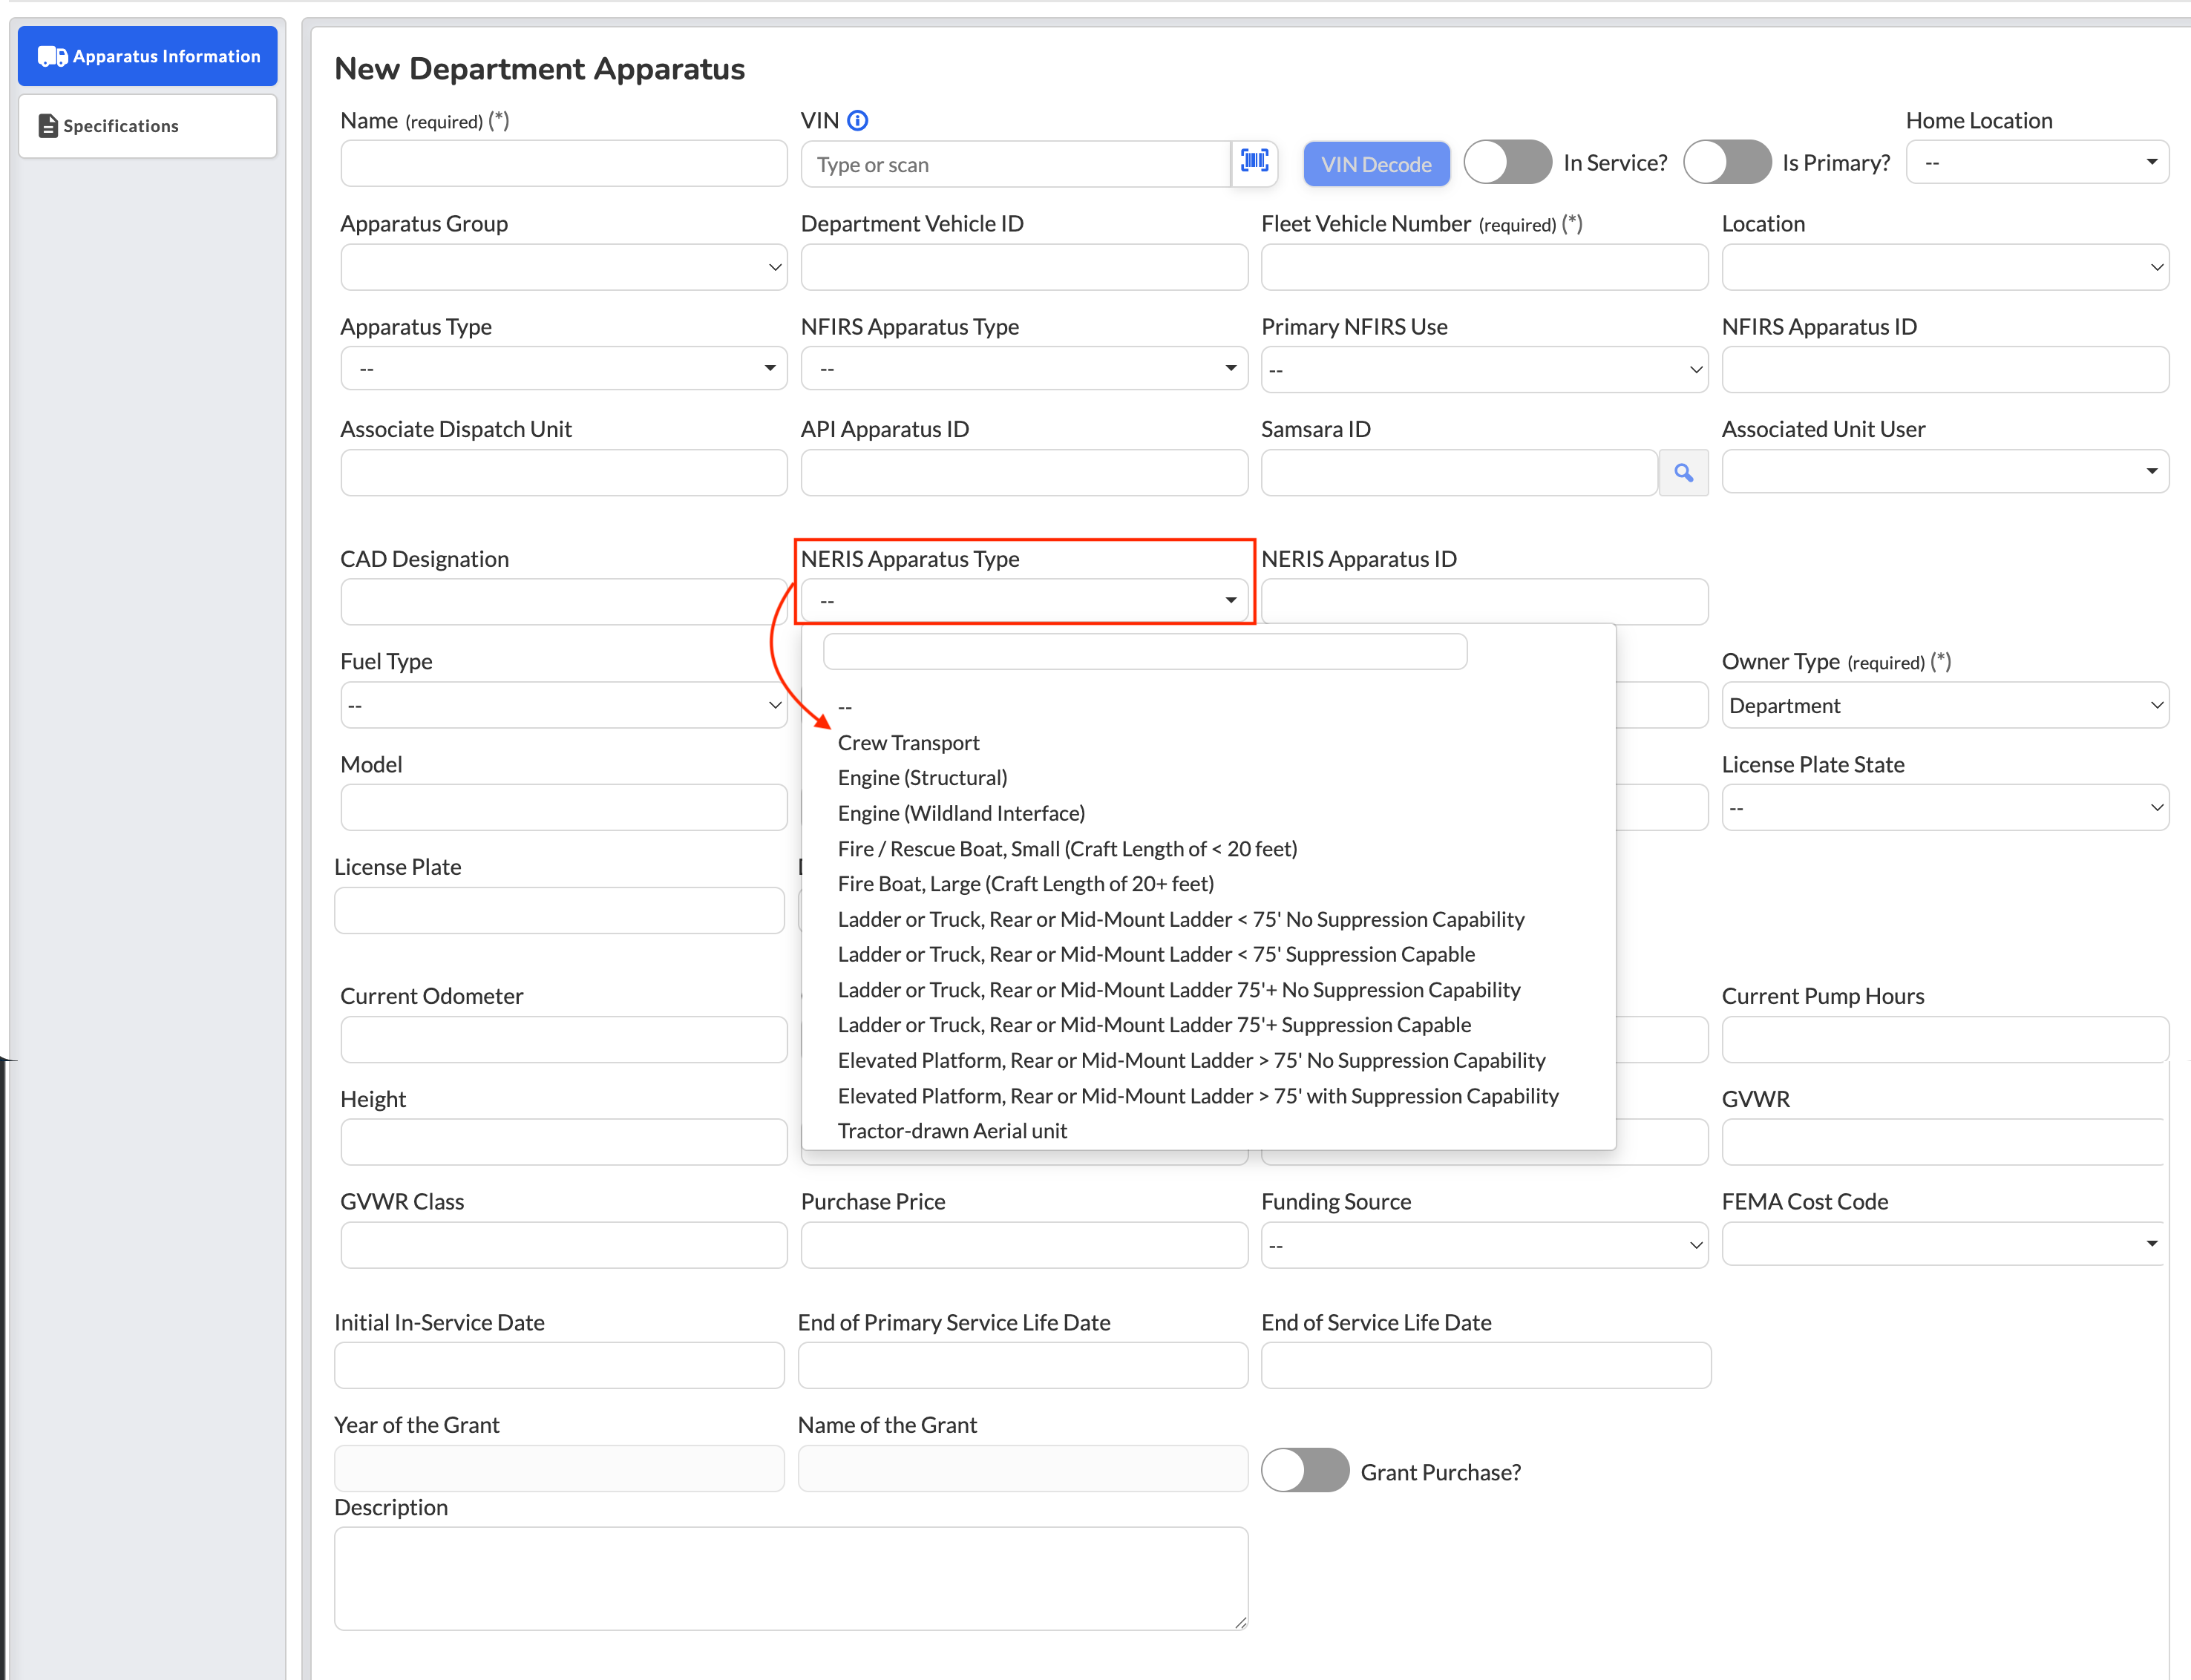This screenshot has width=2191, height=1680.
Task: Click the NFIRS Apparatus ID field
Action: (1944, 370)
